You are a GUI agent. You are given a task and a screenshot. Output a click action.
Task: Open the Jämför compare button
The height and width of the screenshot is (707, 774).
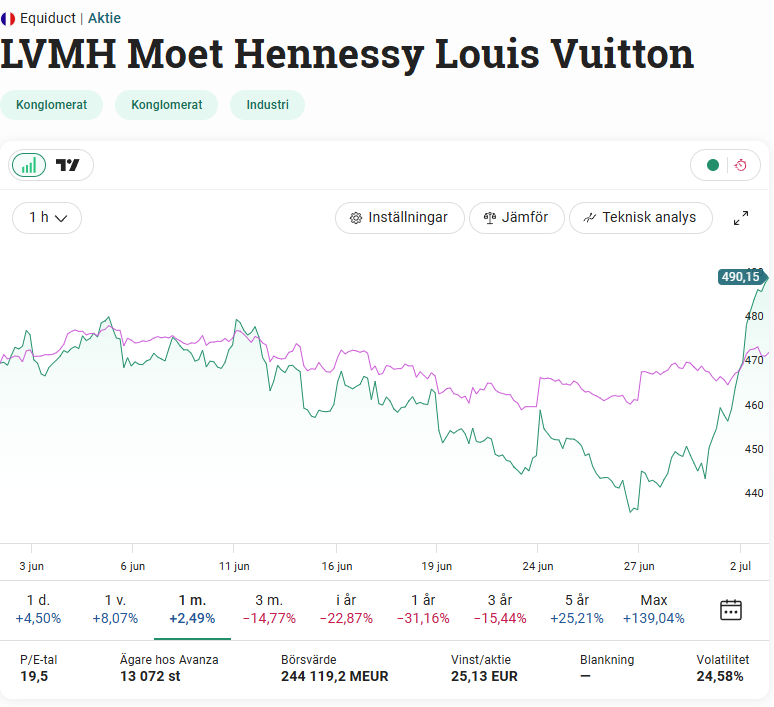(516, 218)
